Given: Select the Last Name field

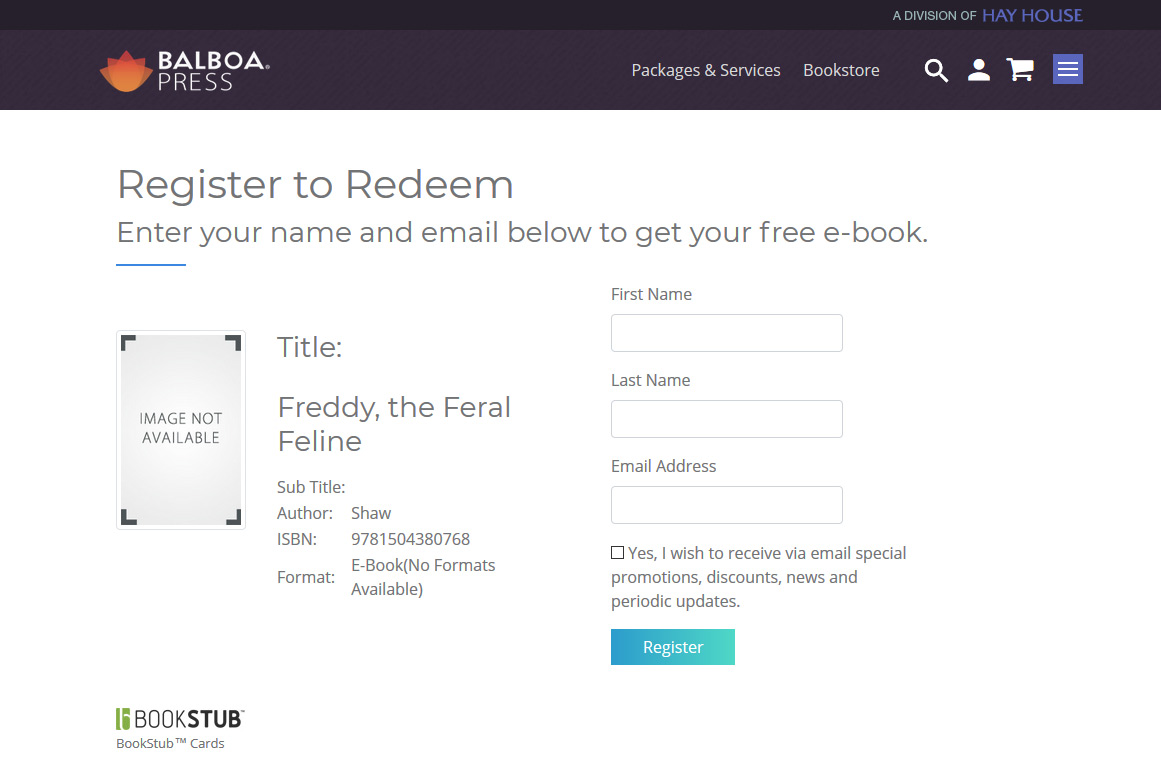Looking at the screenshot, I should [x=726, y=419].
